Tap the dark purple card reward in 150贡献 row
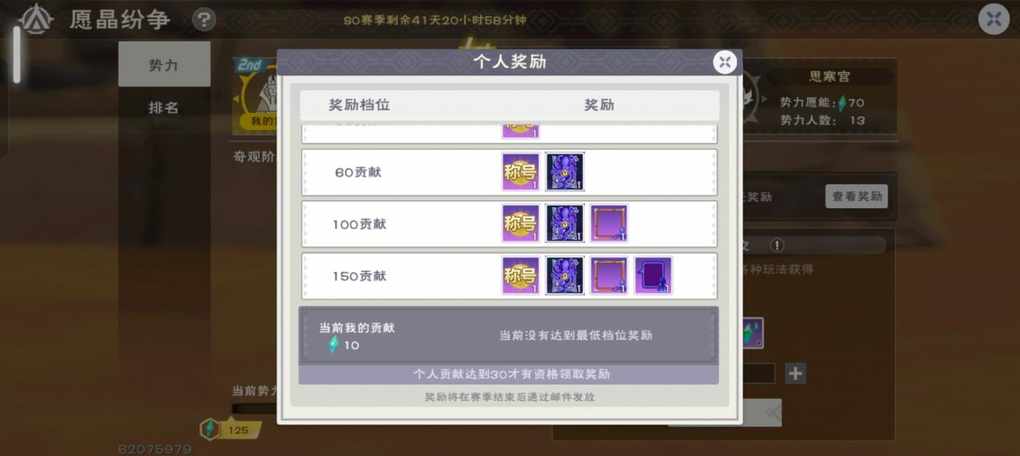1020x456 pixels. click(x=653, y=276)
